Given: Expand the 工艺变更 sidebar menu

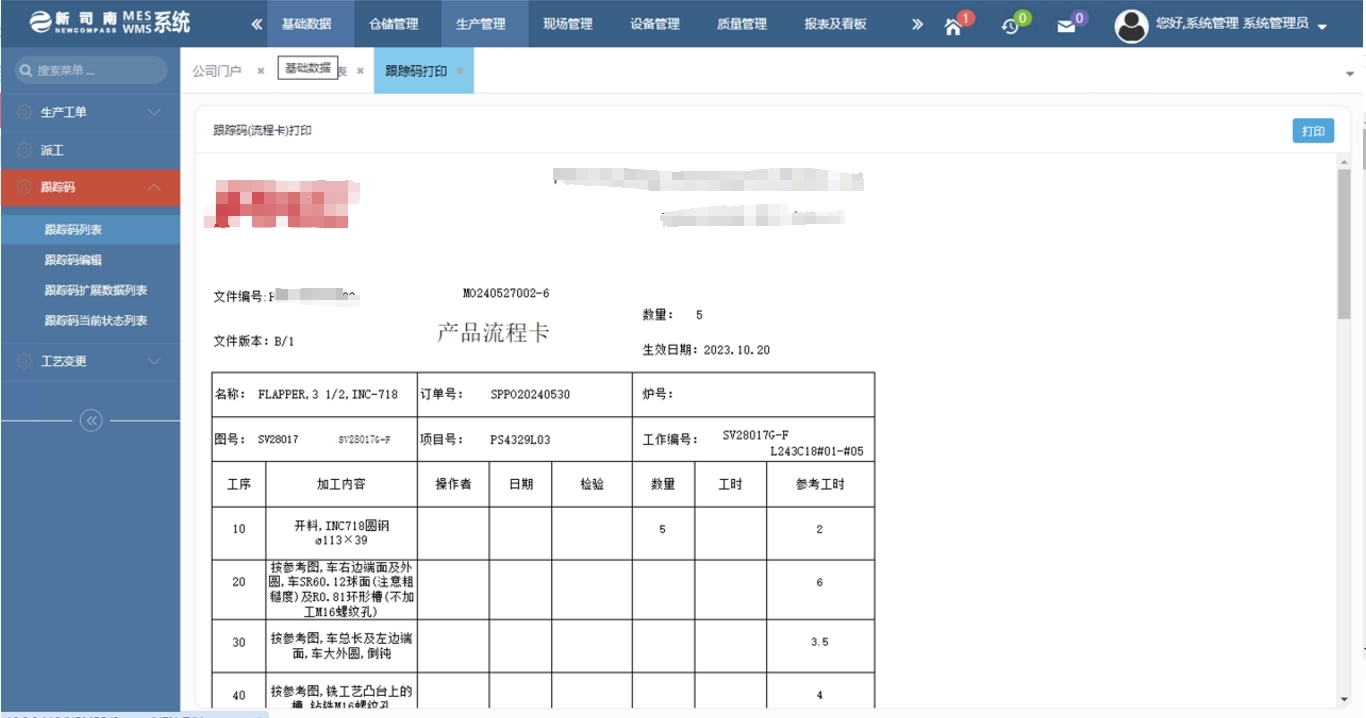Looking at the screenshot, I should coord(154,361).
